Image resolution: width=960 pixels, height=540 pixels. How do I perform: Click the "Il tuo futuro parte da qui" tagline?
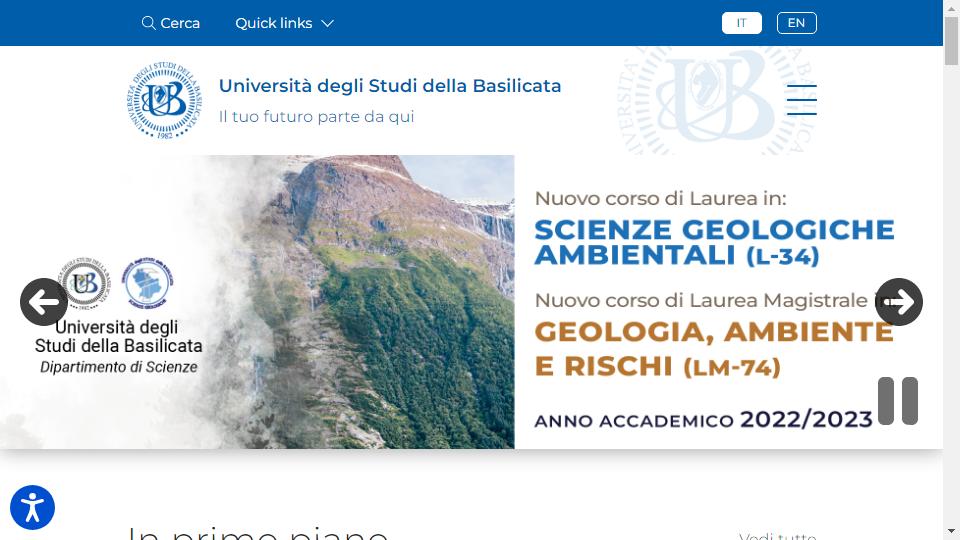(x=317, y=116)
